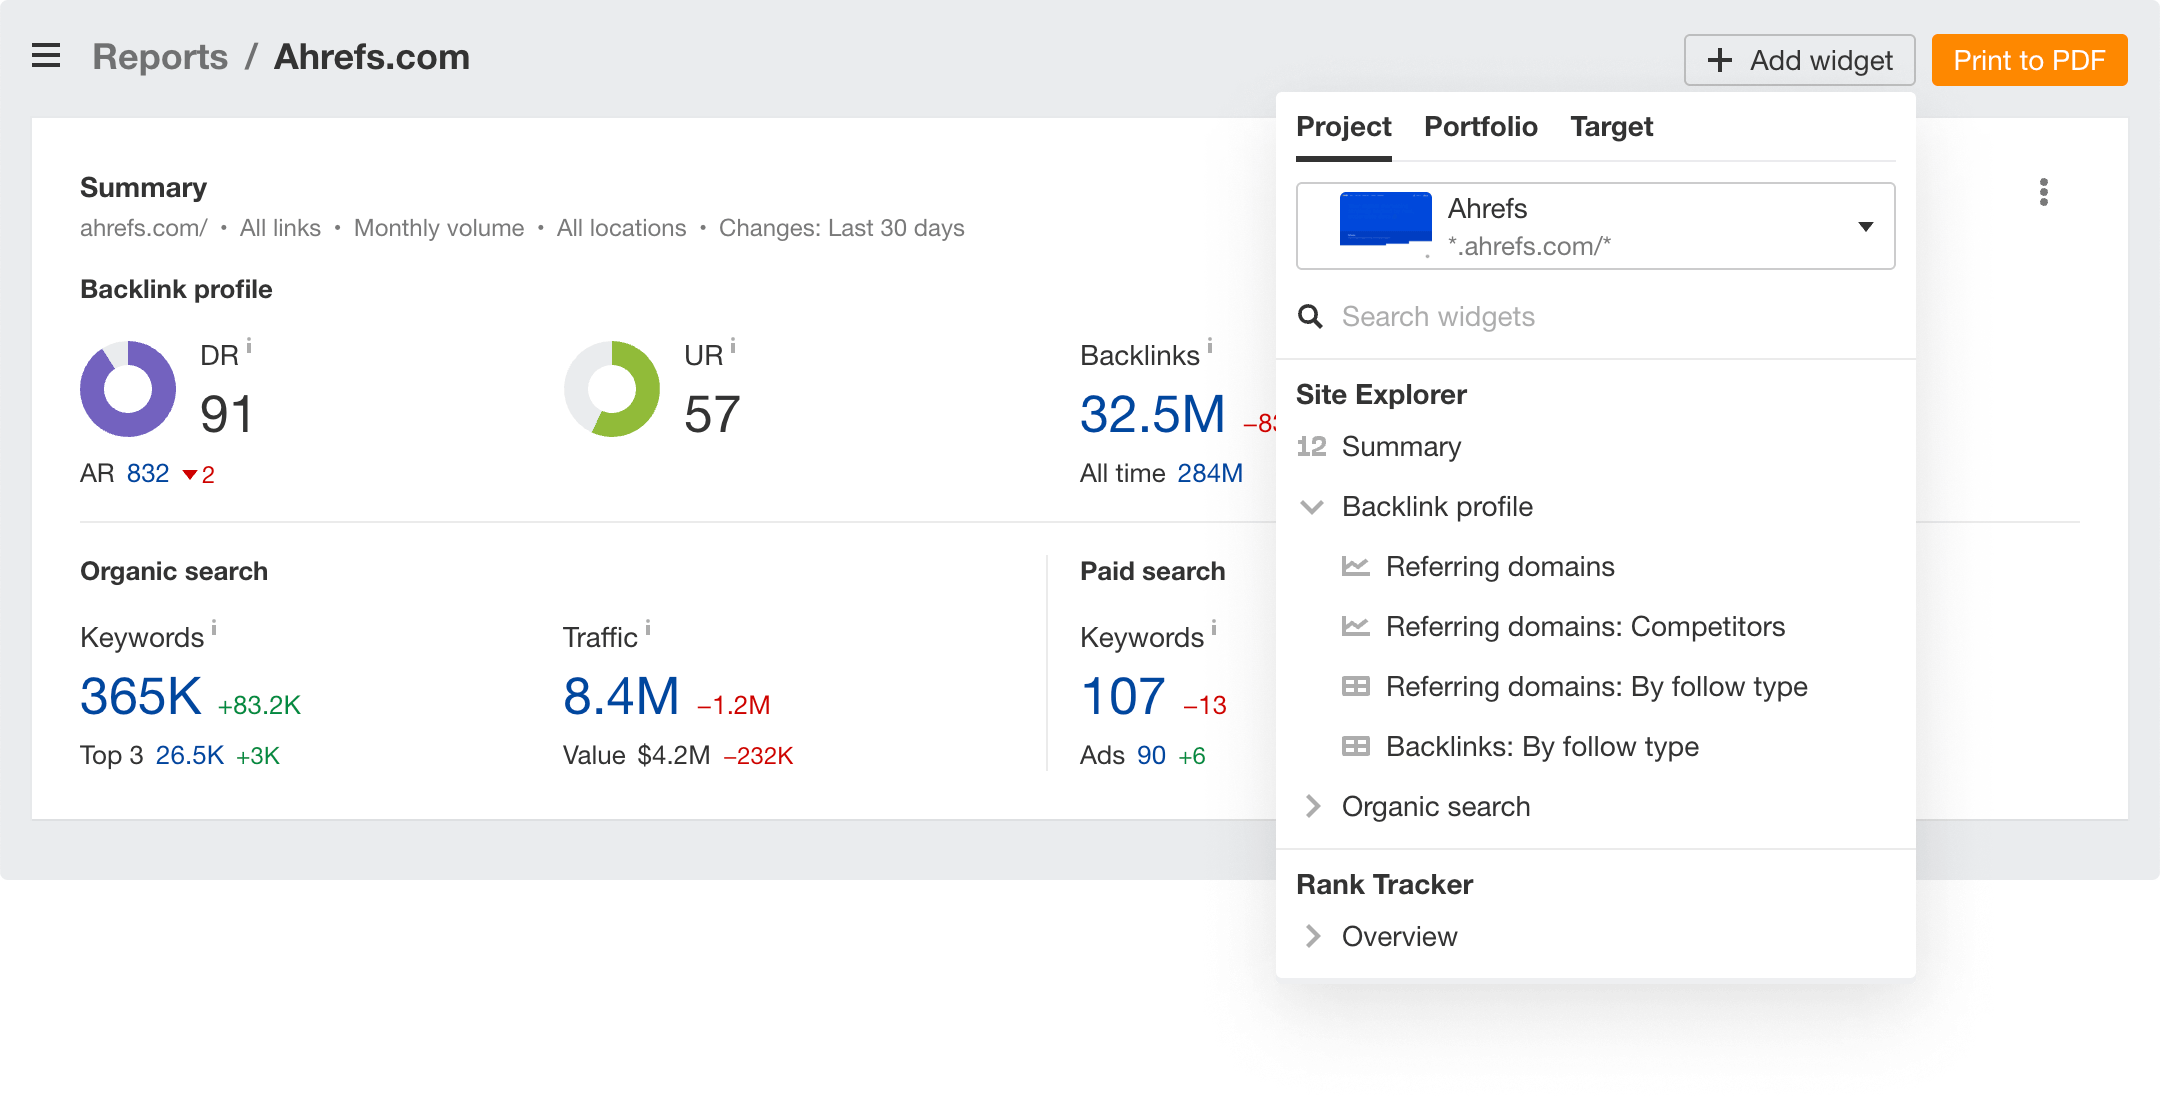Open the 32.5M backlinks value
Image resolution: width=2160 pixels, height=1096 pixels.
tap(1152, 414)
